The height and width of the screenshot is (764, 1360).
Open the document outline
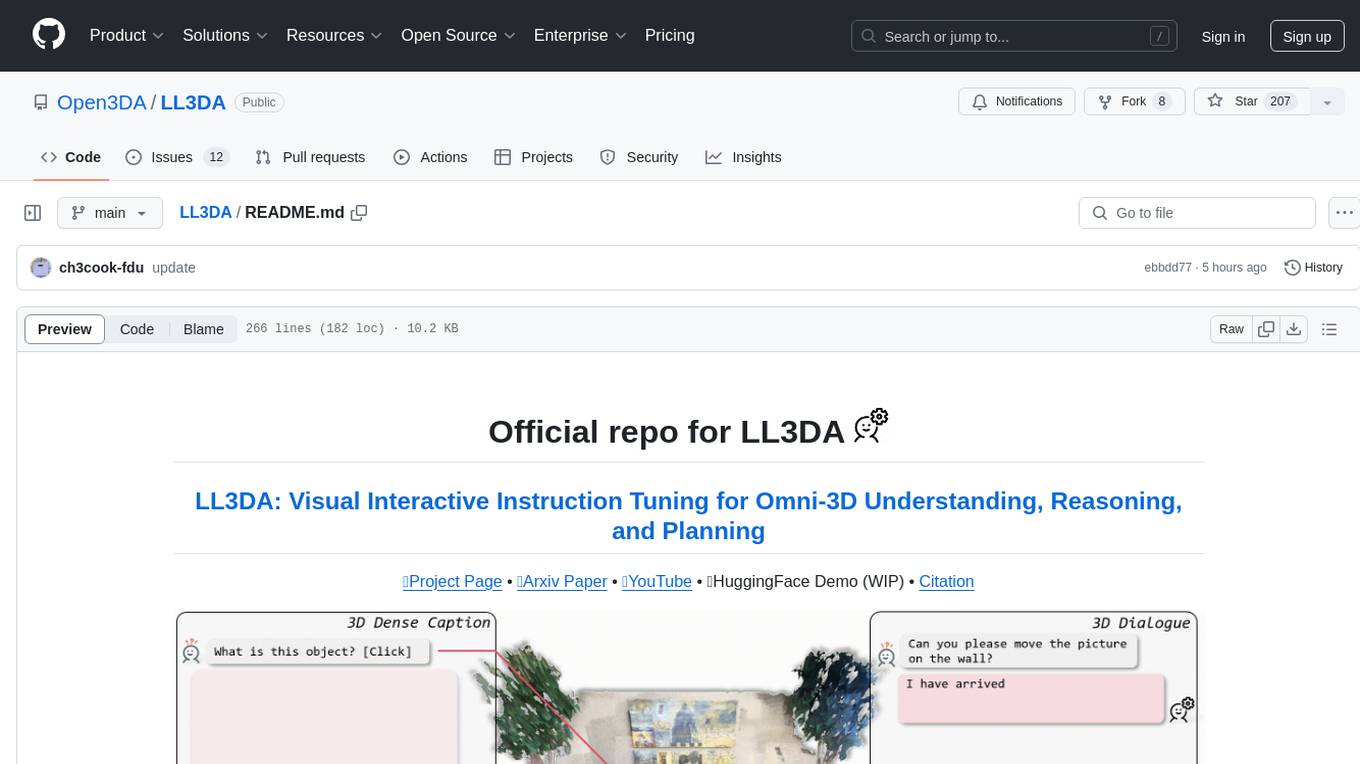[1329, 329]
